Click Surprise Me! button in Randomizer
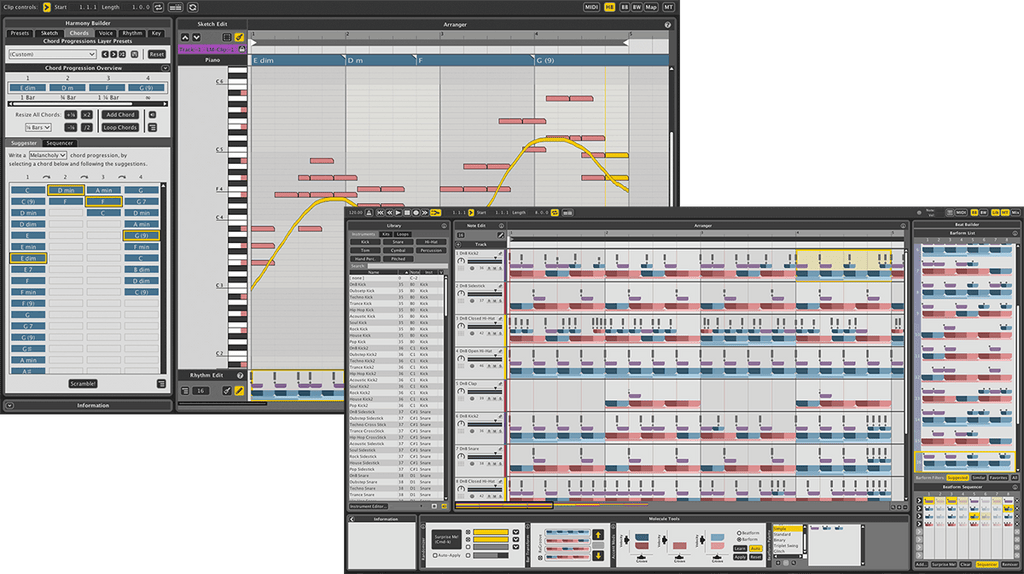The height and width of the screenshot is (574, 1024). pyautogui.click(x=446, y=539)
